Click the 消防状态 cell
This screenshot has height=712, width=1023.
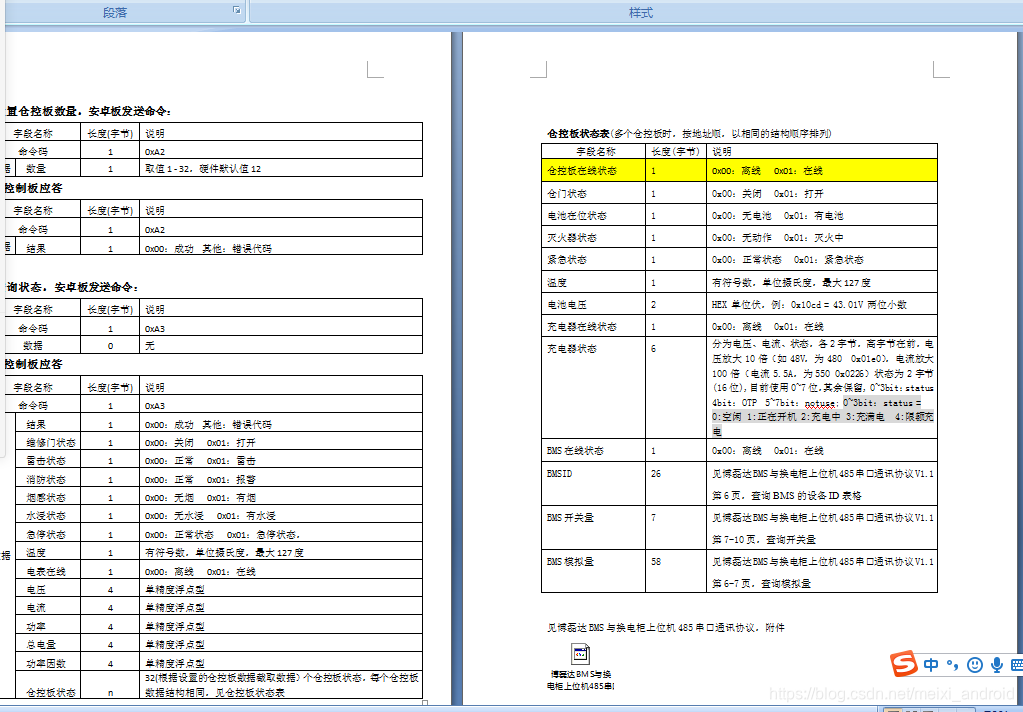tap(47, 479)
